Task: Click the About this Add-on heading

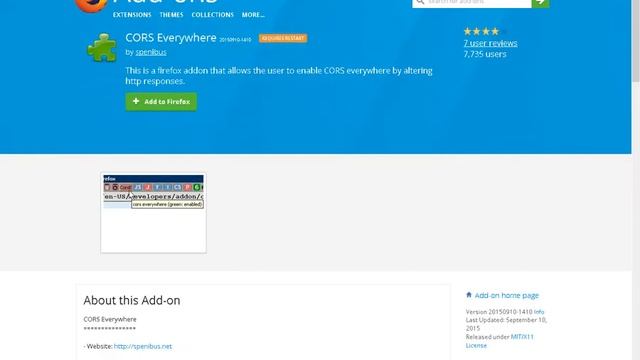Action: [132, 300]
